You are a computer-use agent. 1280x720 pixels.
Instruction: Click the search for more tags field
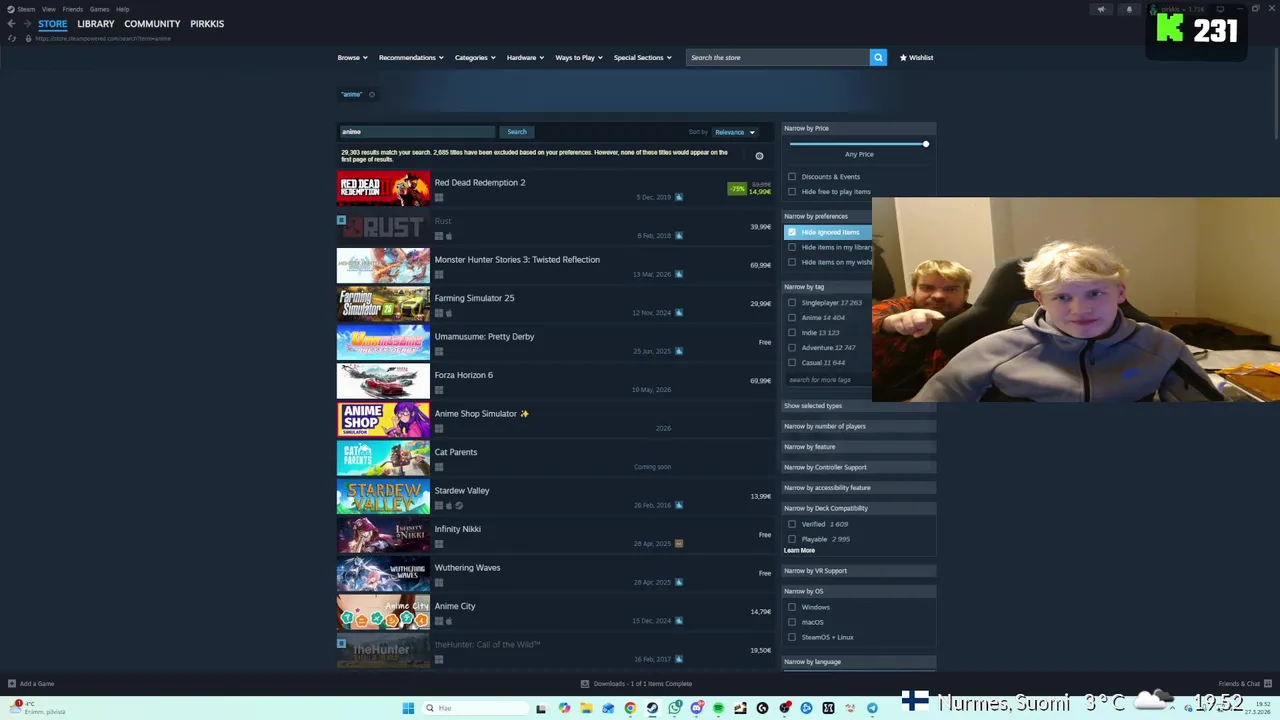tap(829, 380)
